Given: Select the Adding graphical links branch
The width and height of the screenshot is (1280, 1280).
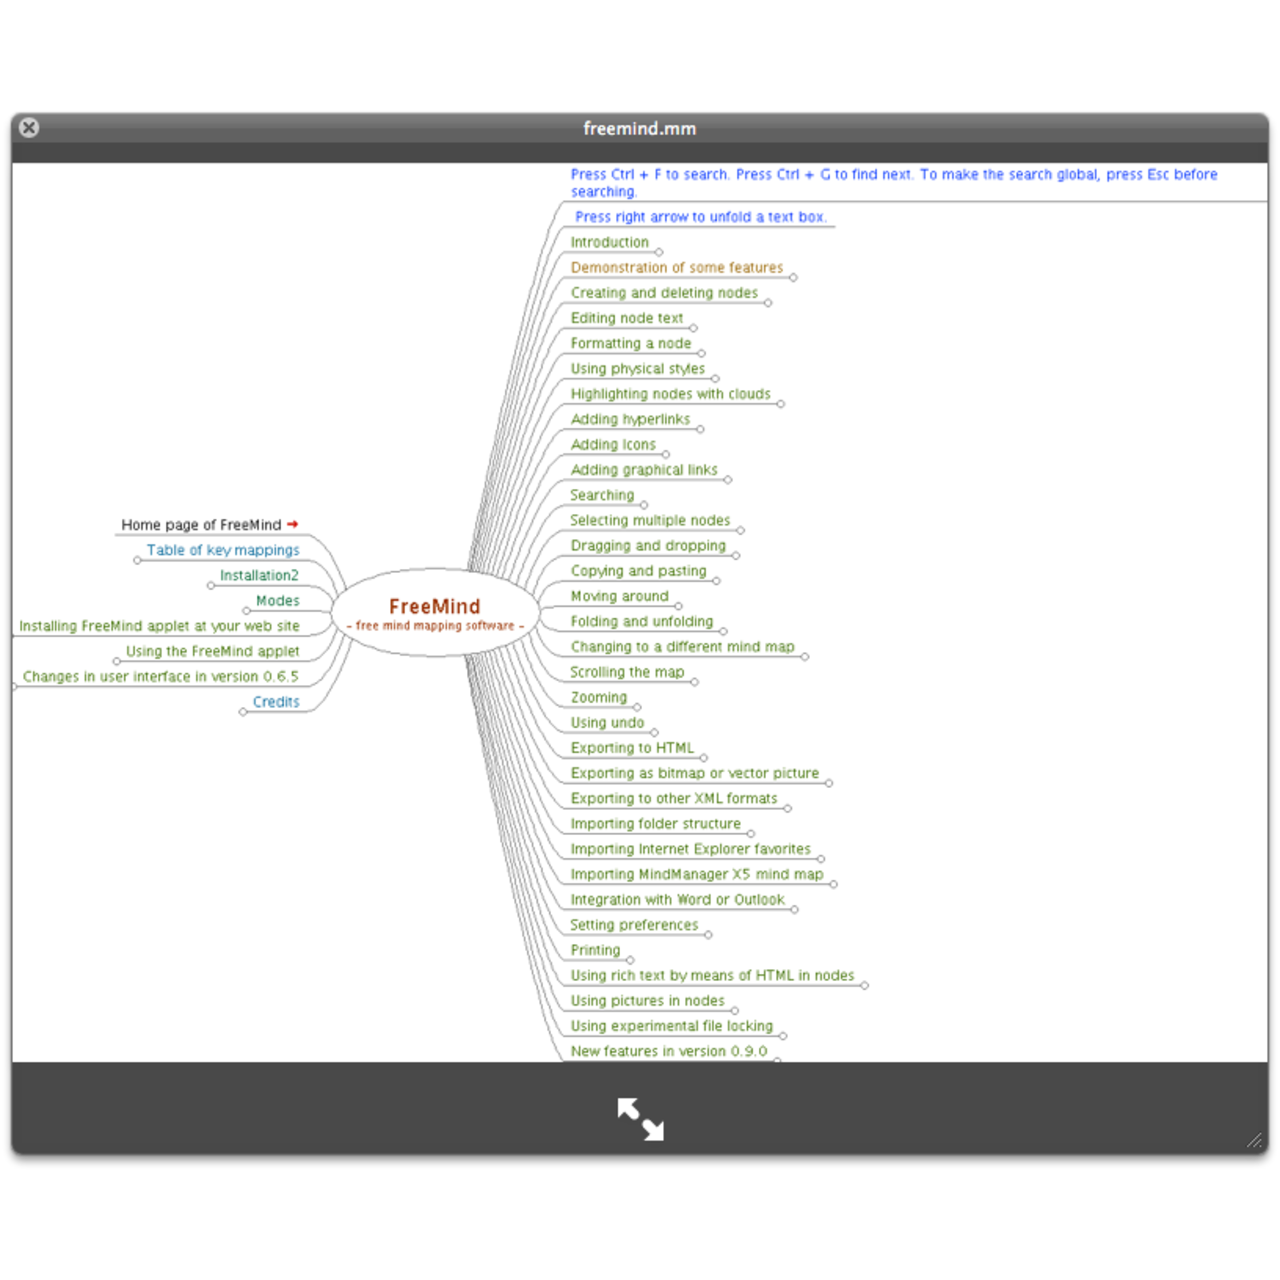Looking at the screenshot, I should [x=644, y=470].
